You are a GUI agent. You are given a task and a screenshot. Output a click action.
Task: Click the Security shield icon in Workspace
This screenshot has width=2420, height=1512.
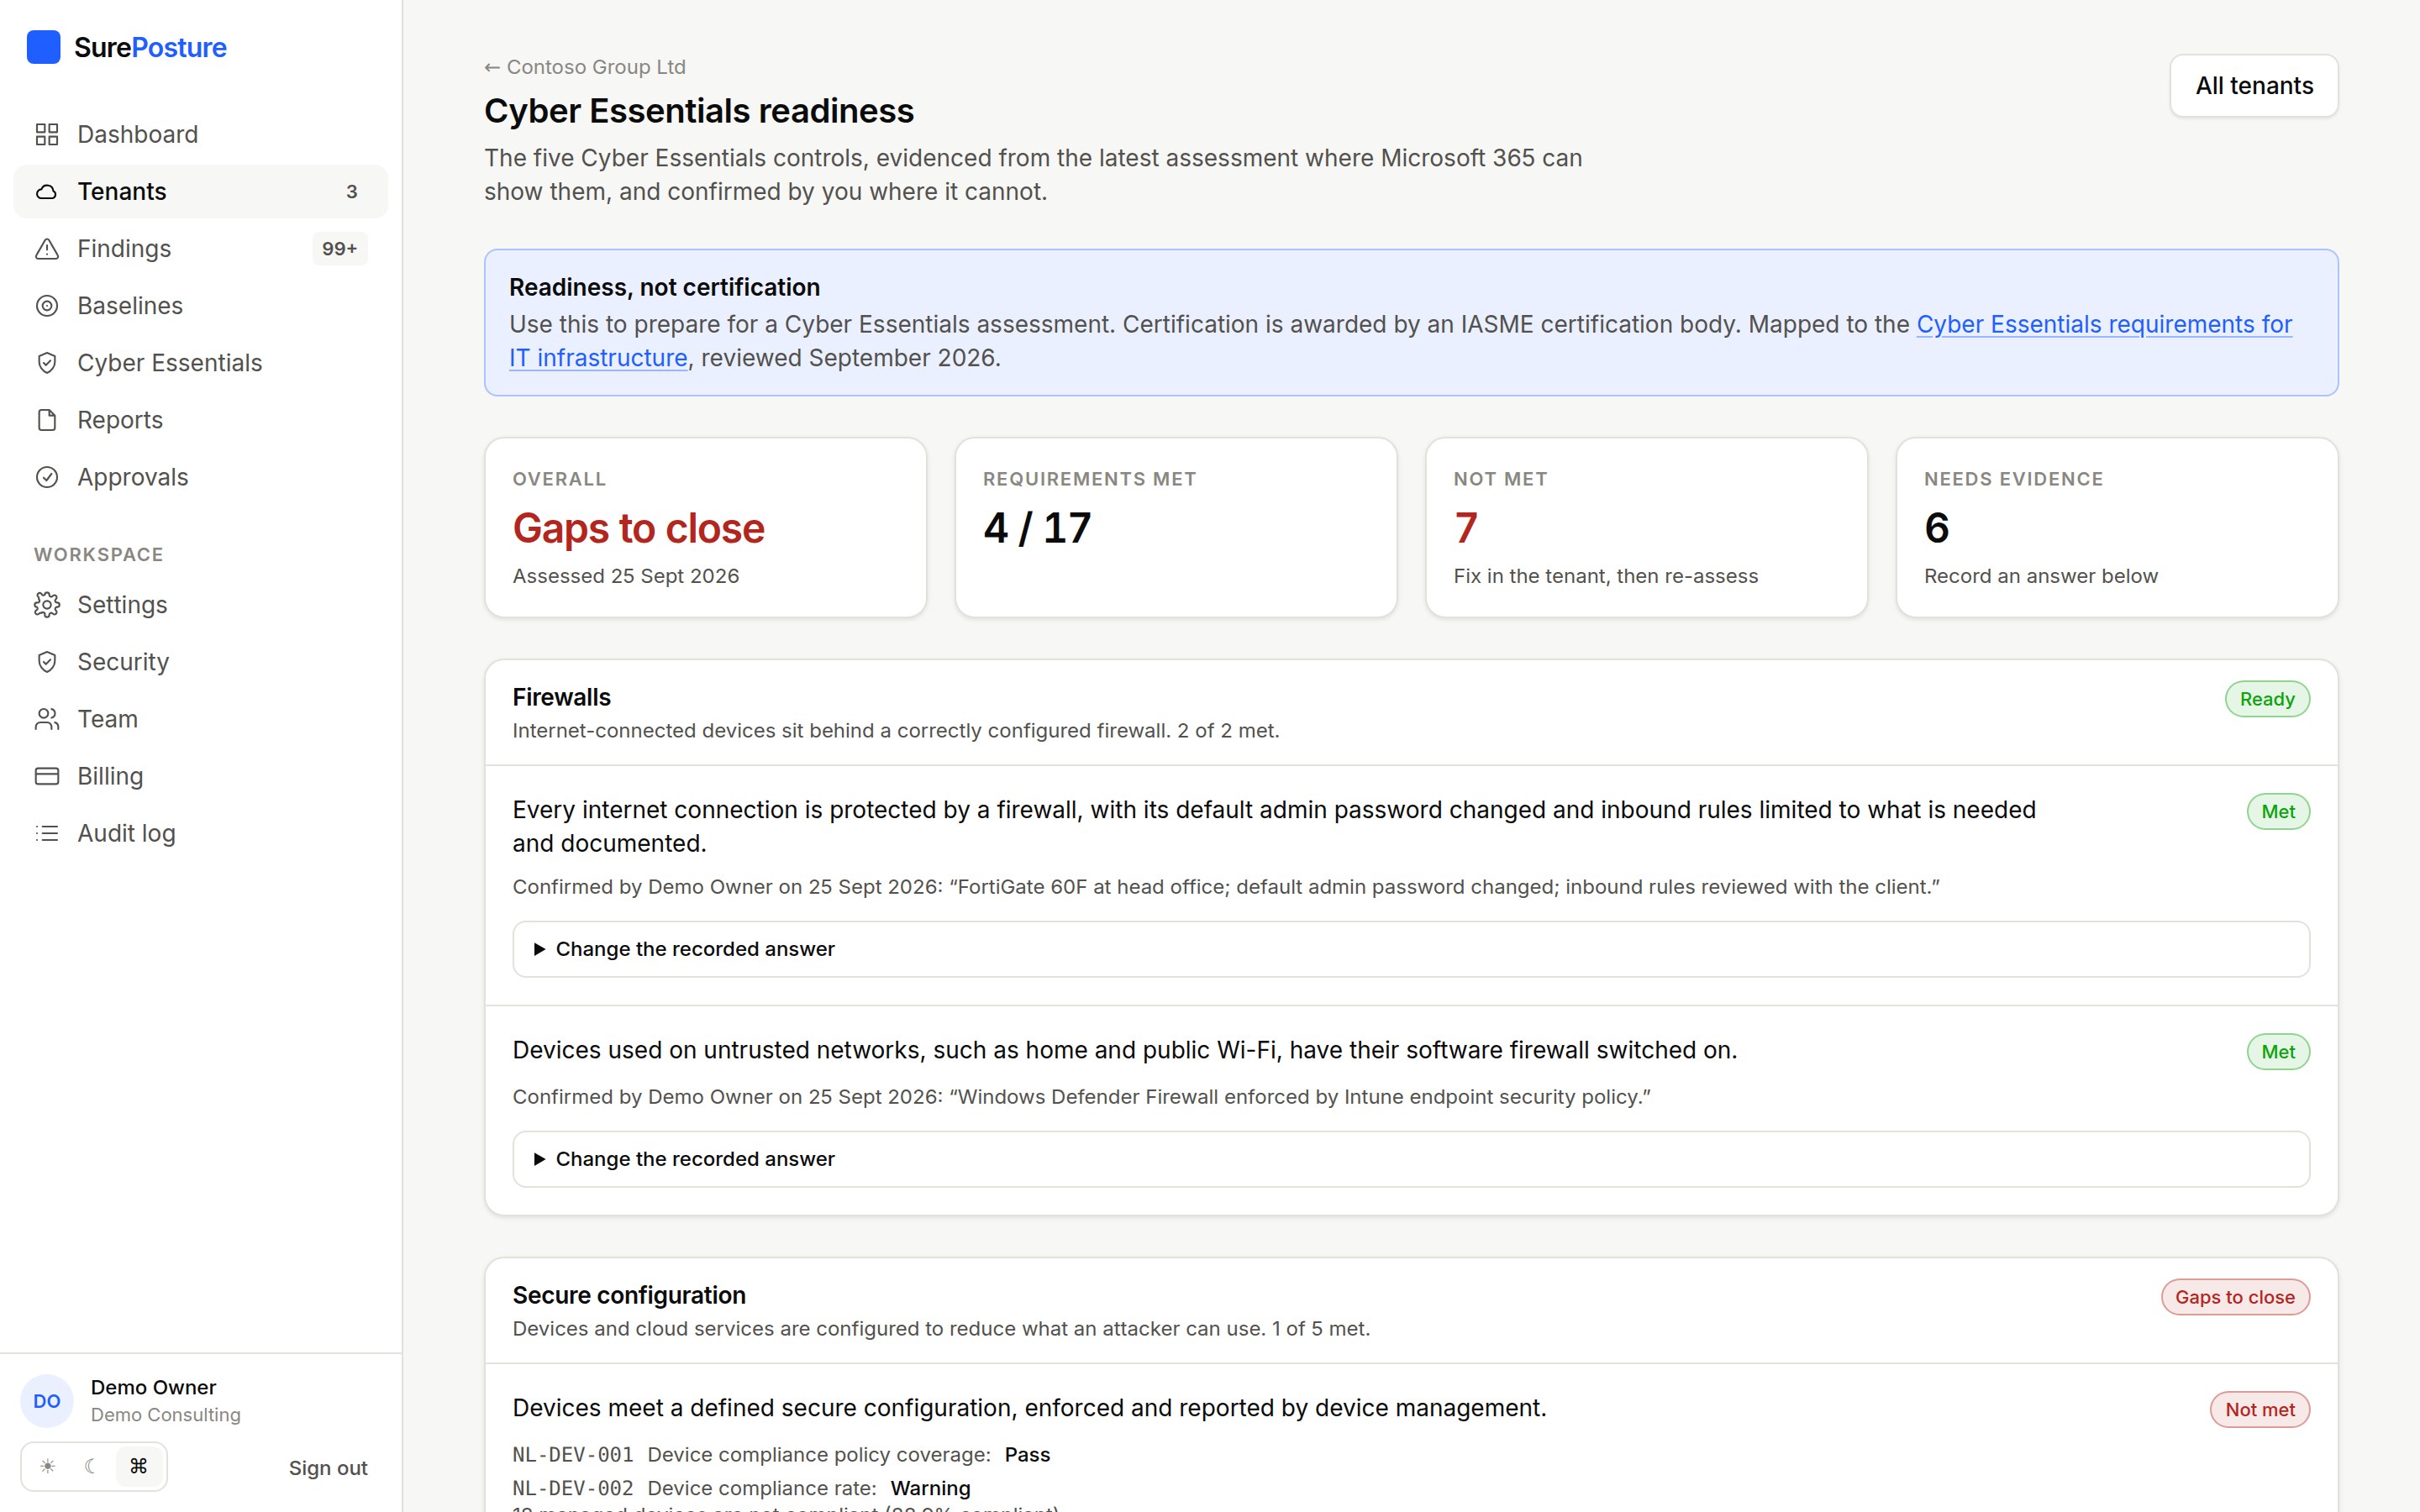tap(47, 661)
